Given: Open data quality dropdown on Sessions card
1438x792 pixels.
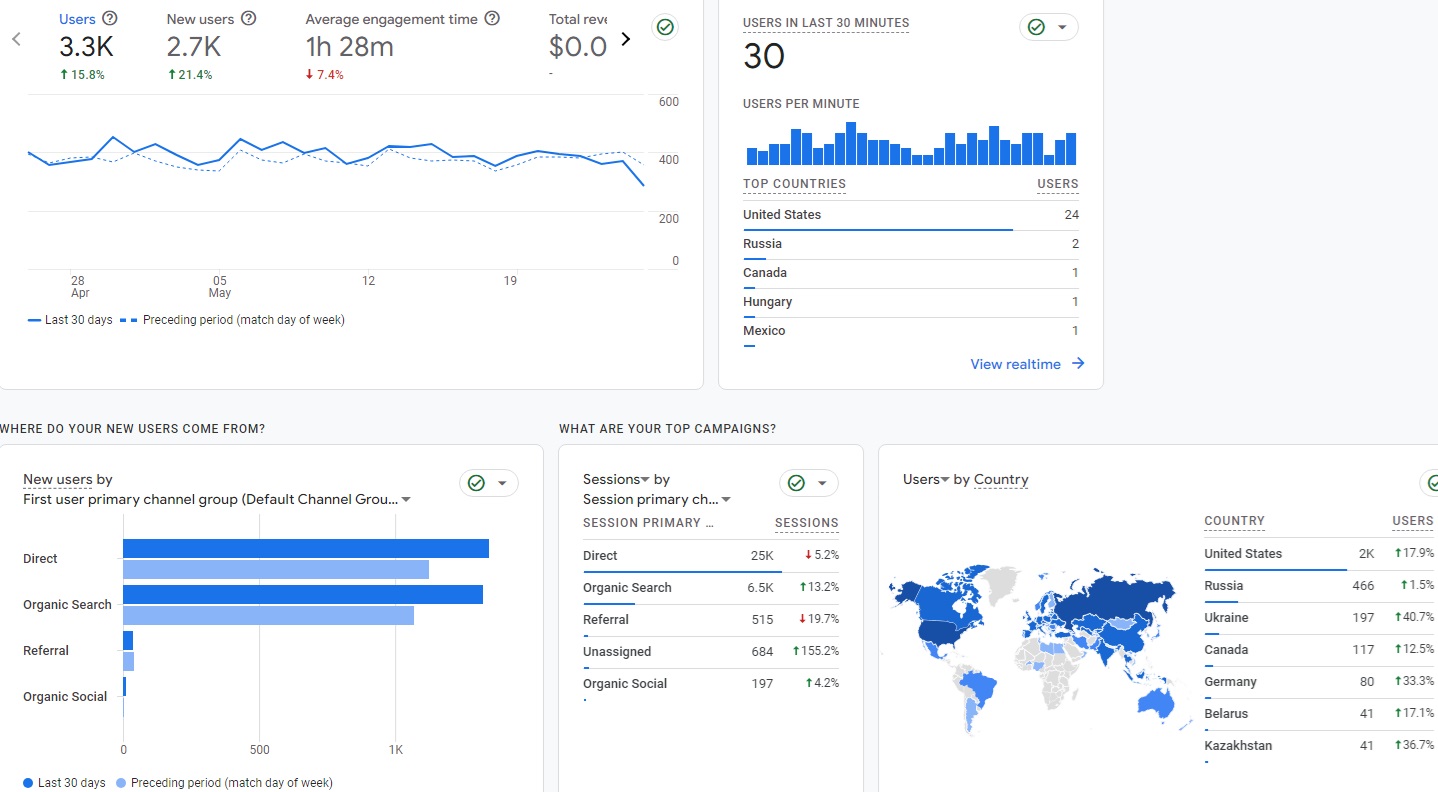Looking at the screenshot, I should click(x=809, y=483).
